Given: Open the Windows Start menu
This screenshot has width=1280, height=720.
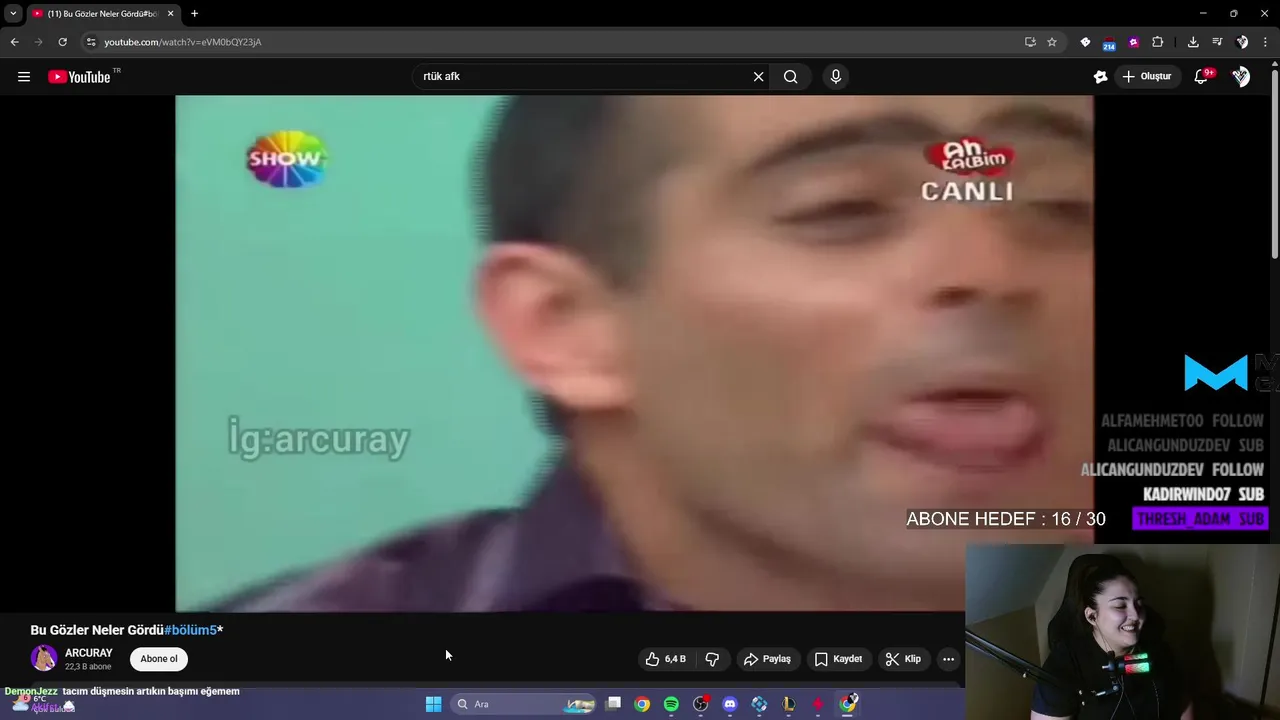Looking at the screenshot, I should pyautogui.click(x=433, y=704).
